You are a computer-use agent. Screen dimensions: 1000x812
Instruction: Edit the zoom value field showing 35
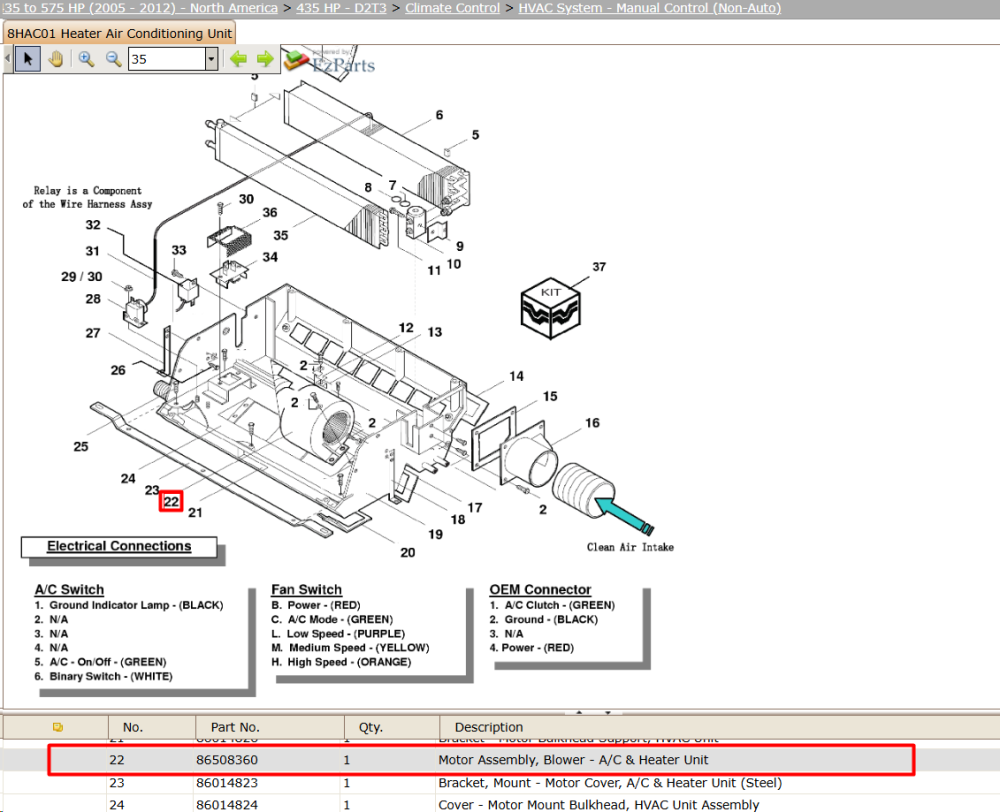[166, 59]
